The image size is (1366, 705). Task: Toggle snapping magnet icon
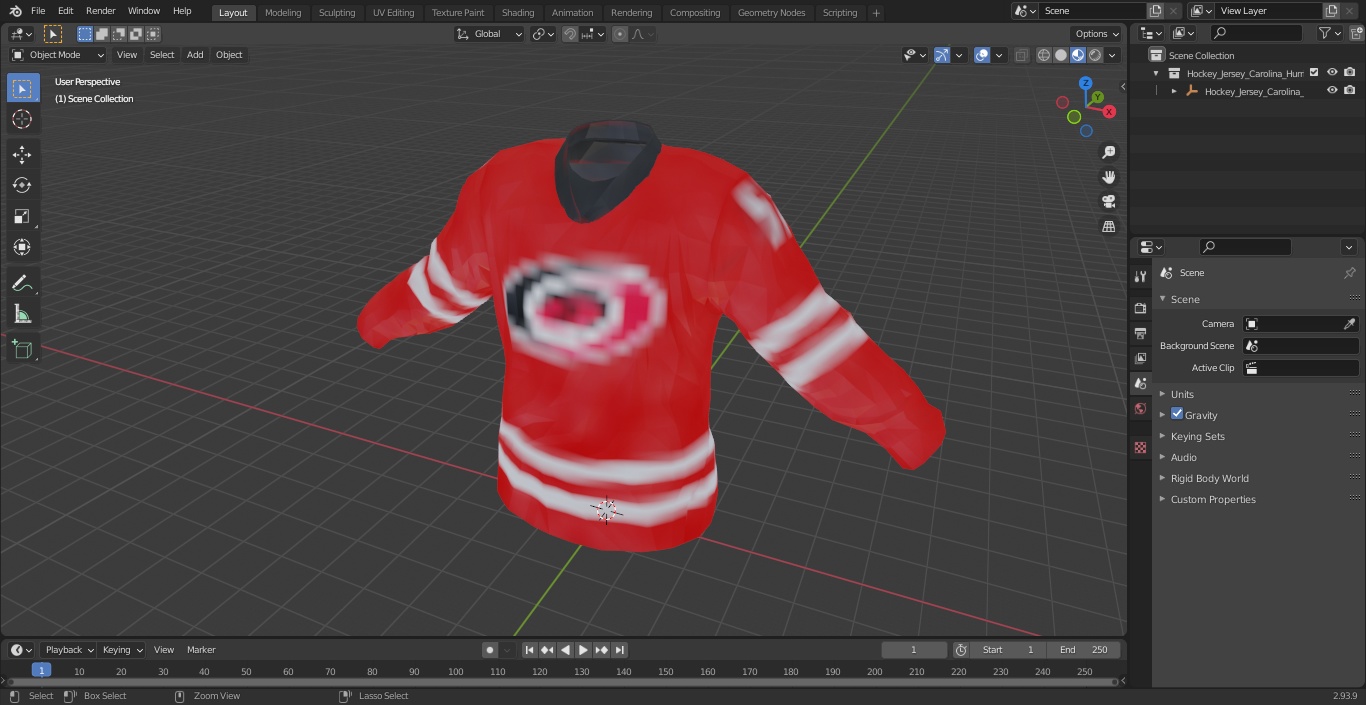pyautogui.click(x=570, y=34)
